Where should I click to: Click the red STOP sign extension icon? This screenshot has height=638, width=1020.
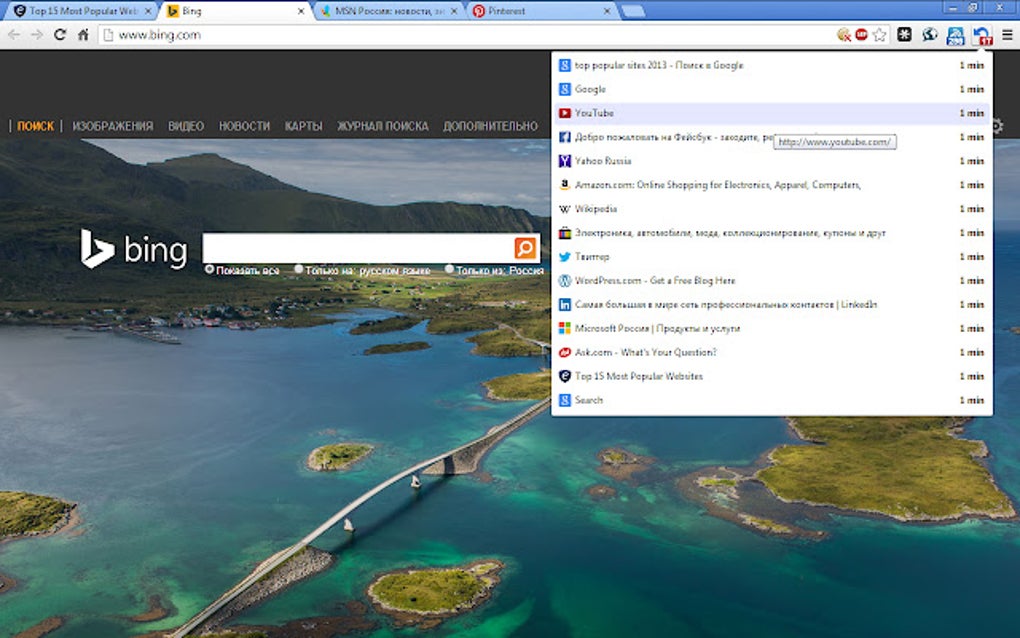[x=862, y=35]
